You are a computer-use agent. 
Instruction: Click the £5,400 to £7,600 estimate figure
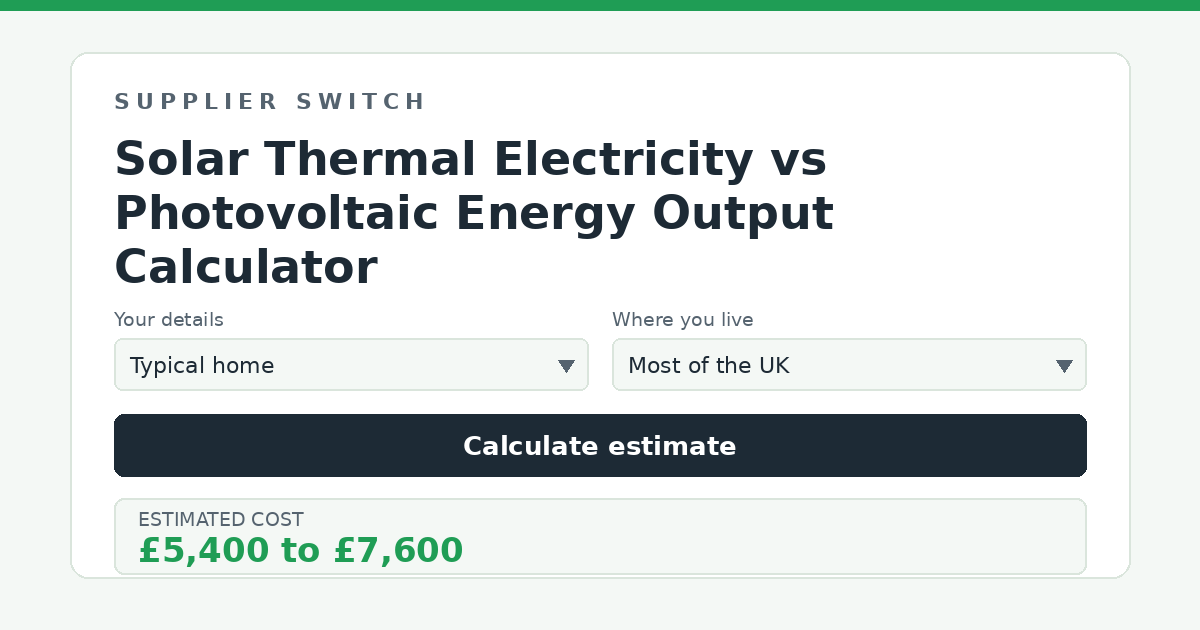click(301, 551)
